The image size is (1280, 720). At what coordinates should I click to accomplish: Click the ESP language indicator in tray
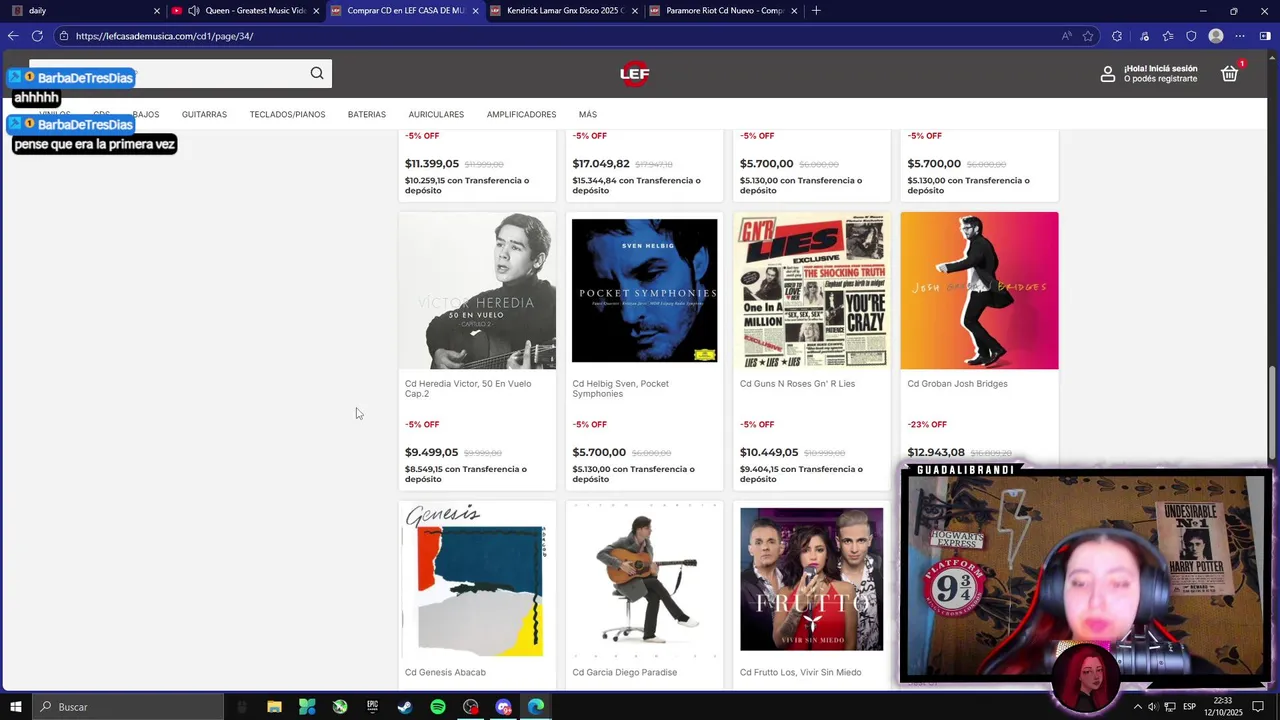[1189, 707]
